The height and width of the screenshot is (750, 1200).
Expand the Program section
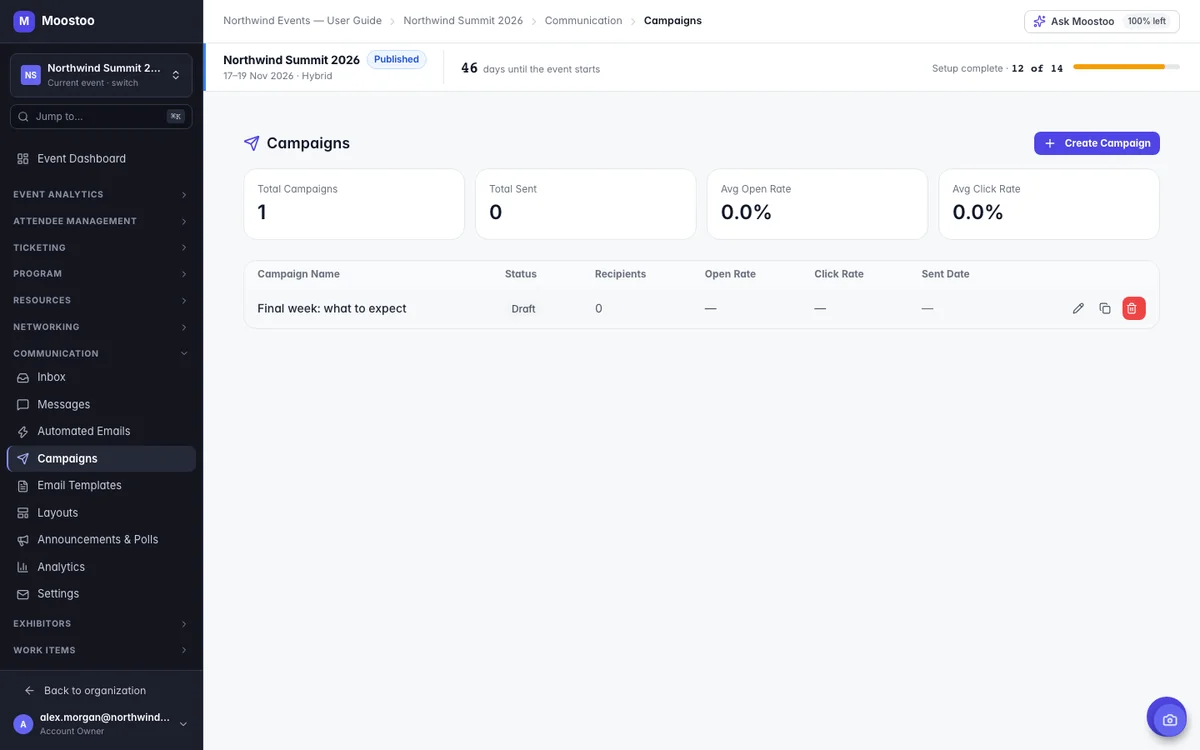click(101, 274)
